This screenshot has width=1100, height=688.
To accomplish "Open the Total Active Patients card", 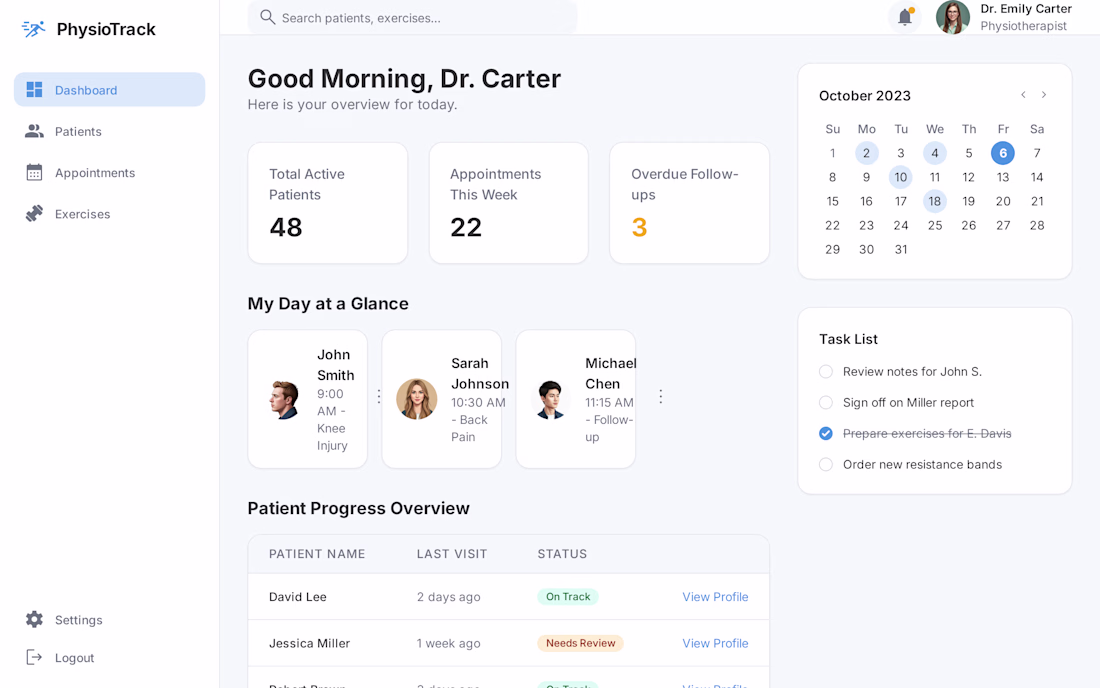I will pos(328,203).
